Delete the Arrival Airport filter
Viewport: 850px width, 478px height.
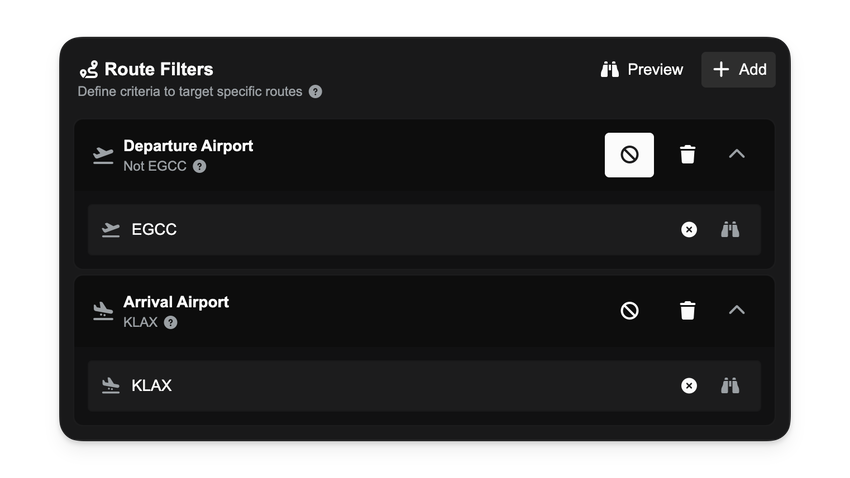[687, 311]
